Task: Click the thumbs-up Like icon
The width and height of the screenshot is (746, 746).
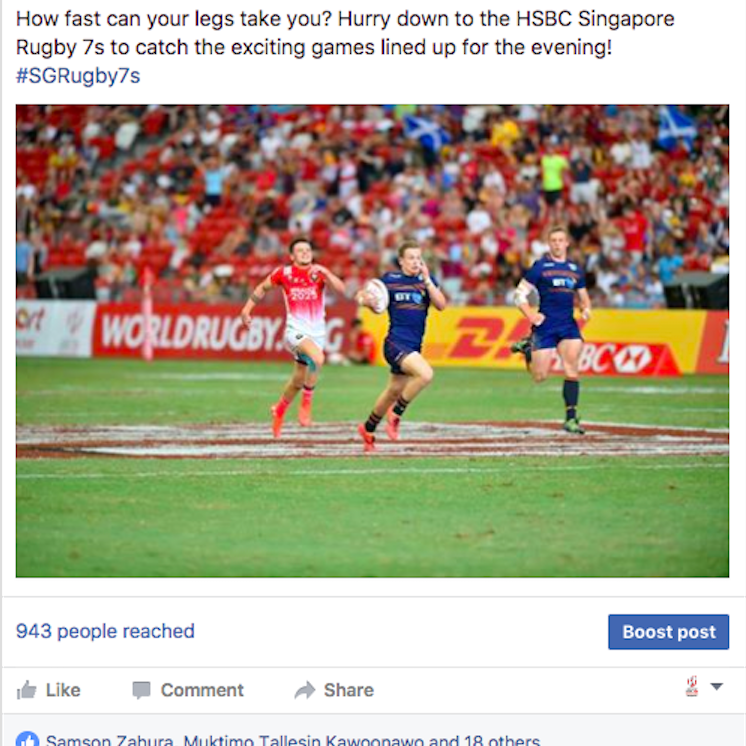Action: pos(27,690)
